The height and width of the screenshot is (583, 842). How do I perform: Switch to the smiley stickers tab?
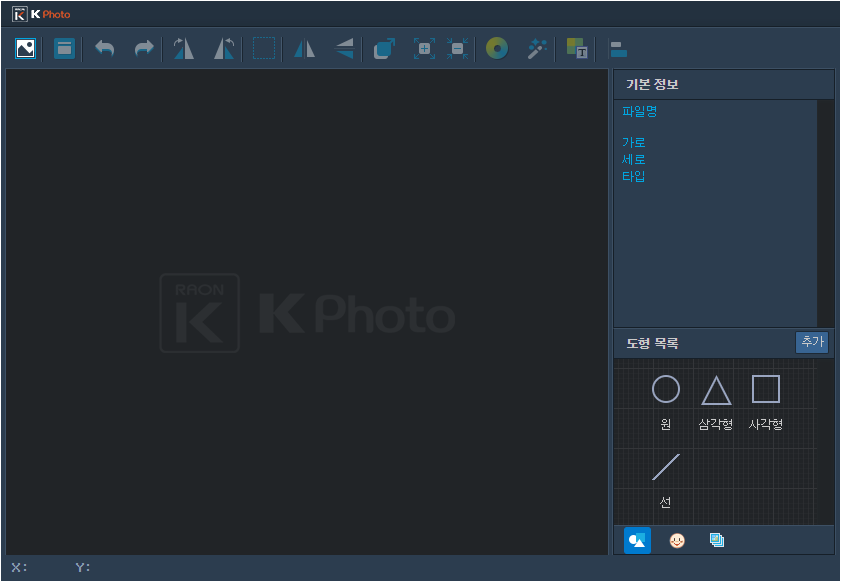[x=677, y=541]
